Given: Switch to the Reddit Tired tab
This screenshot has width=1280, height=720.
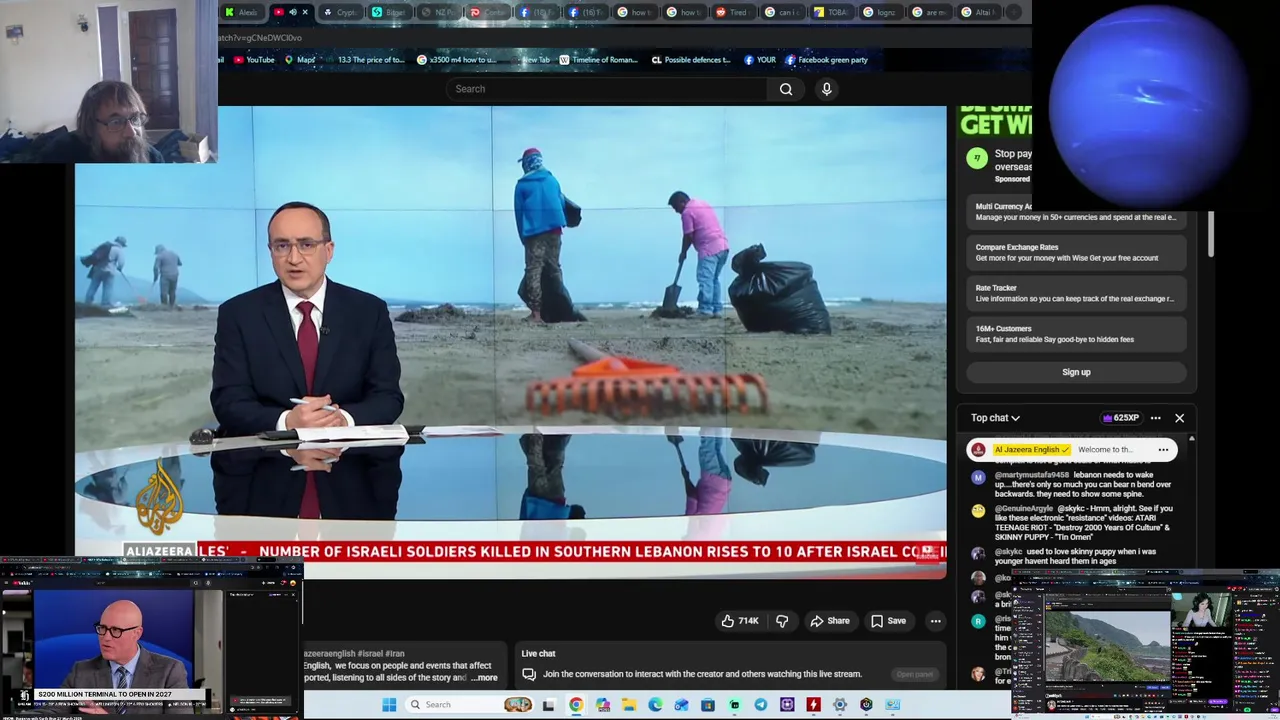Looking at the screenshot, I should [x=732, y=12].
